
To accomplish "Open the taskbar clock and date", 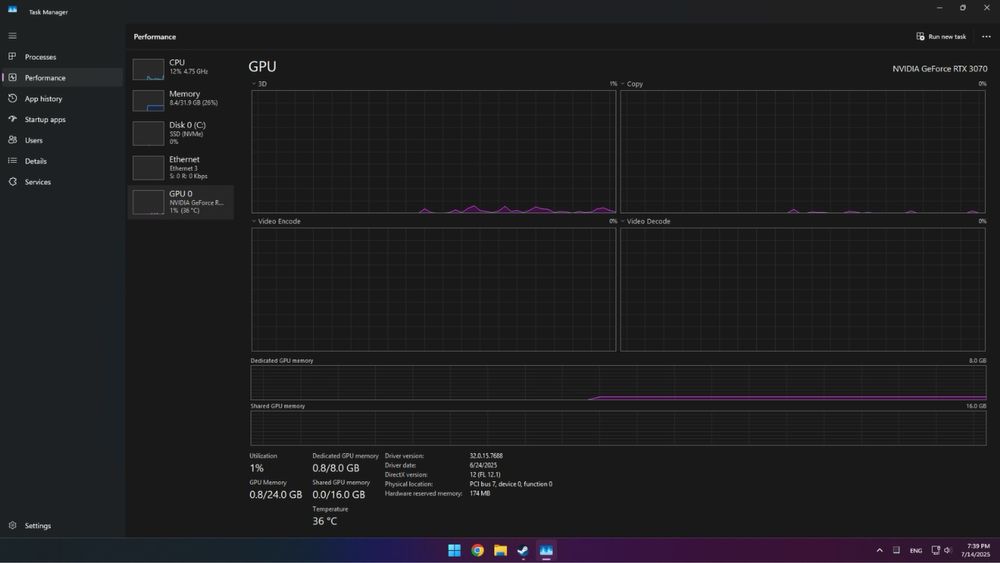I will point(976,550).
